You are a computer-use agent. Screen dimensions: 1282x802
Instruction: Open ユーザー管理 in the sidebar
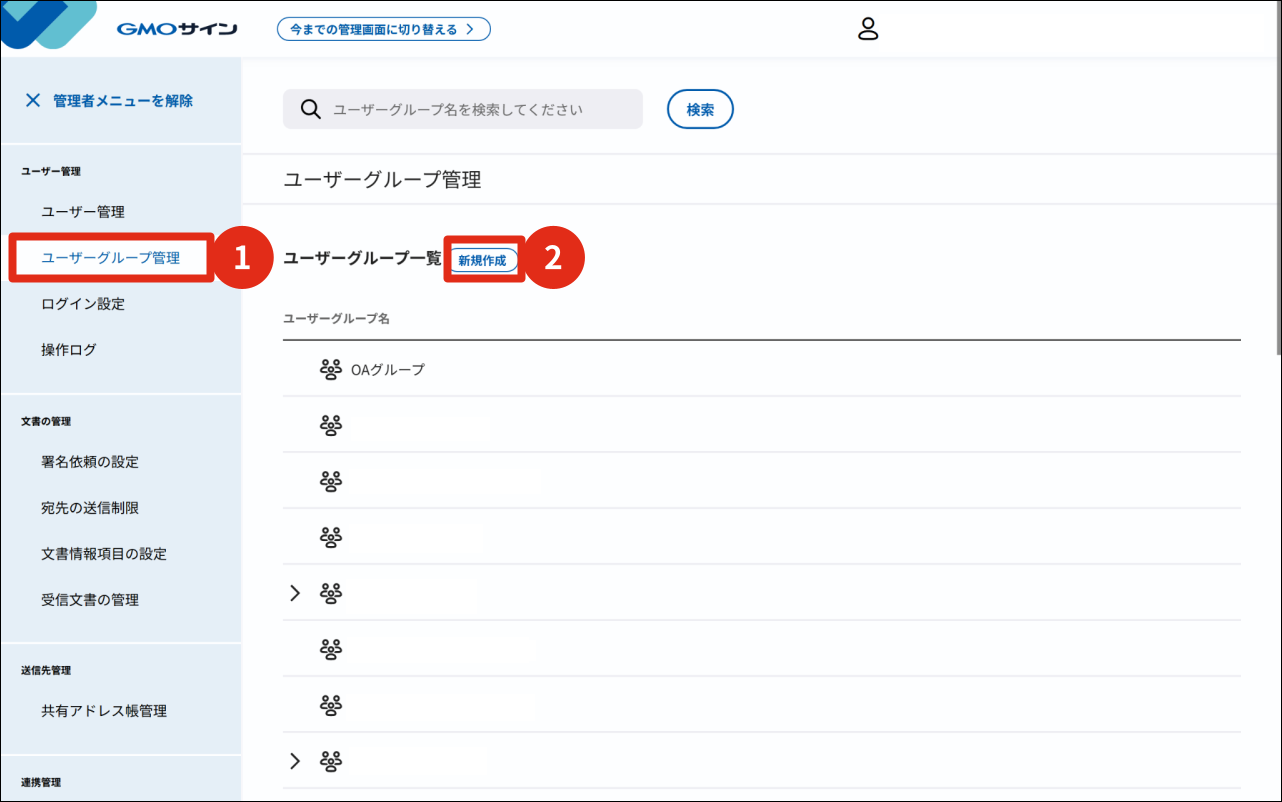83,212
